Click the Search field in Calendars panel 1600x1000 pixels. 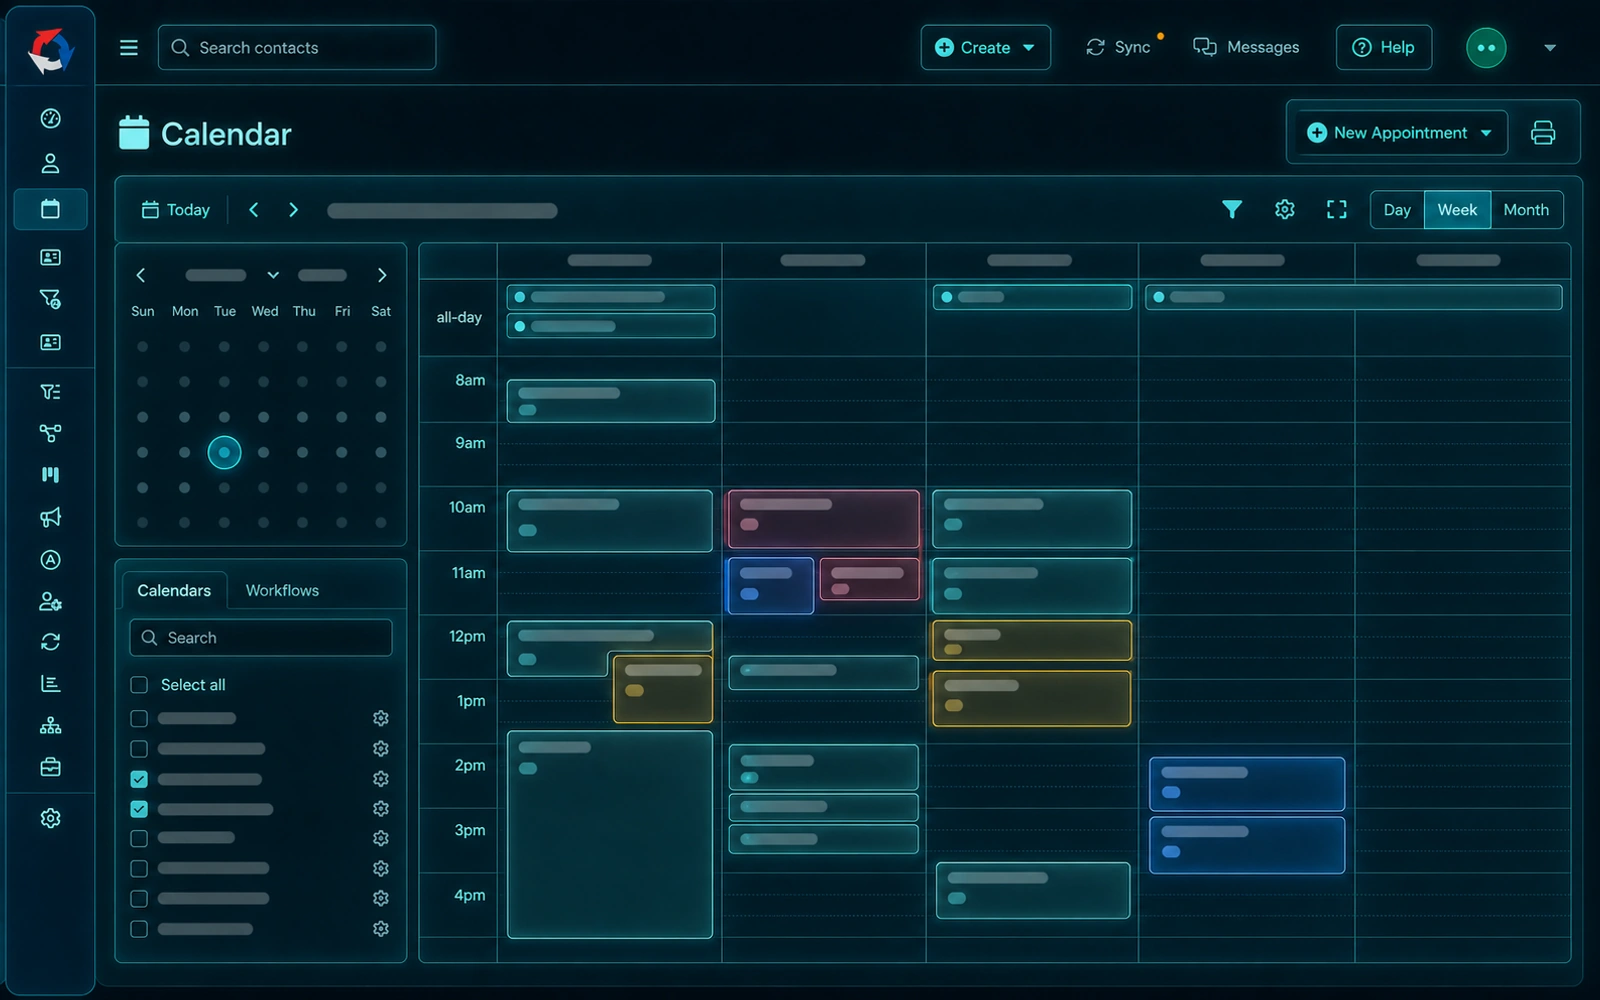(x=261, y=638)
